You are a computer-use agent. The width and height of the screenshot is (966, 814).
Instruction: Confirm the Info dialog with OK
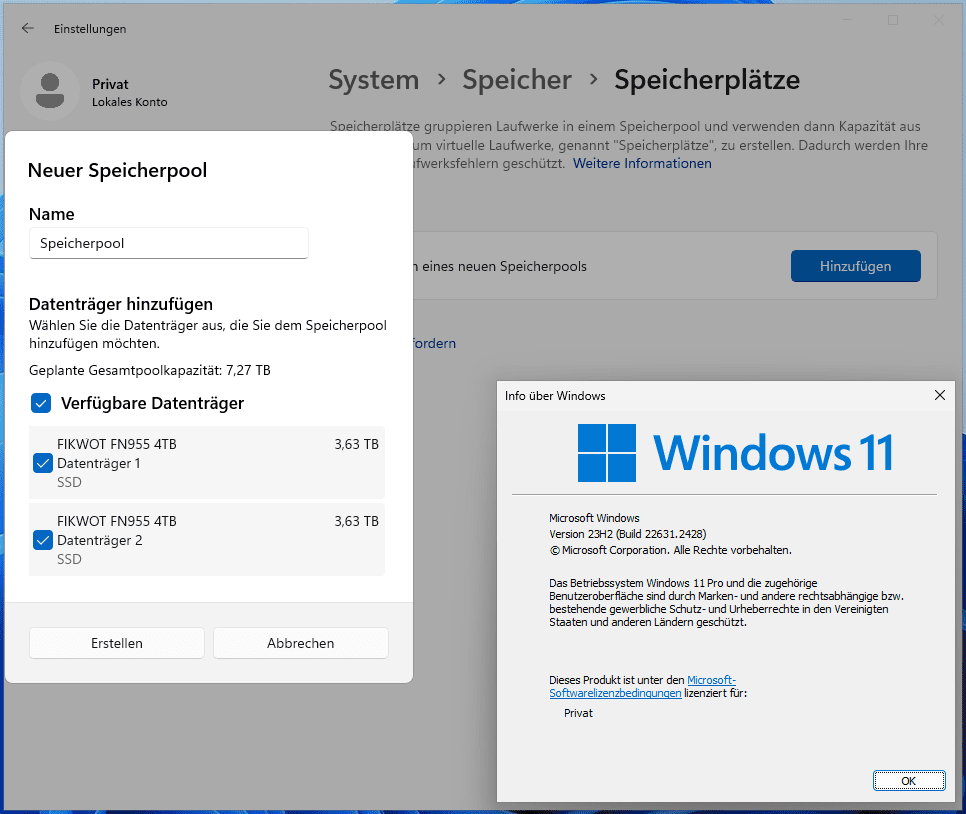point(909,781)
